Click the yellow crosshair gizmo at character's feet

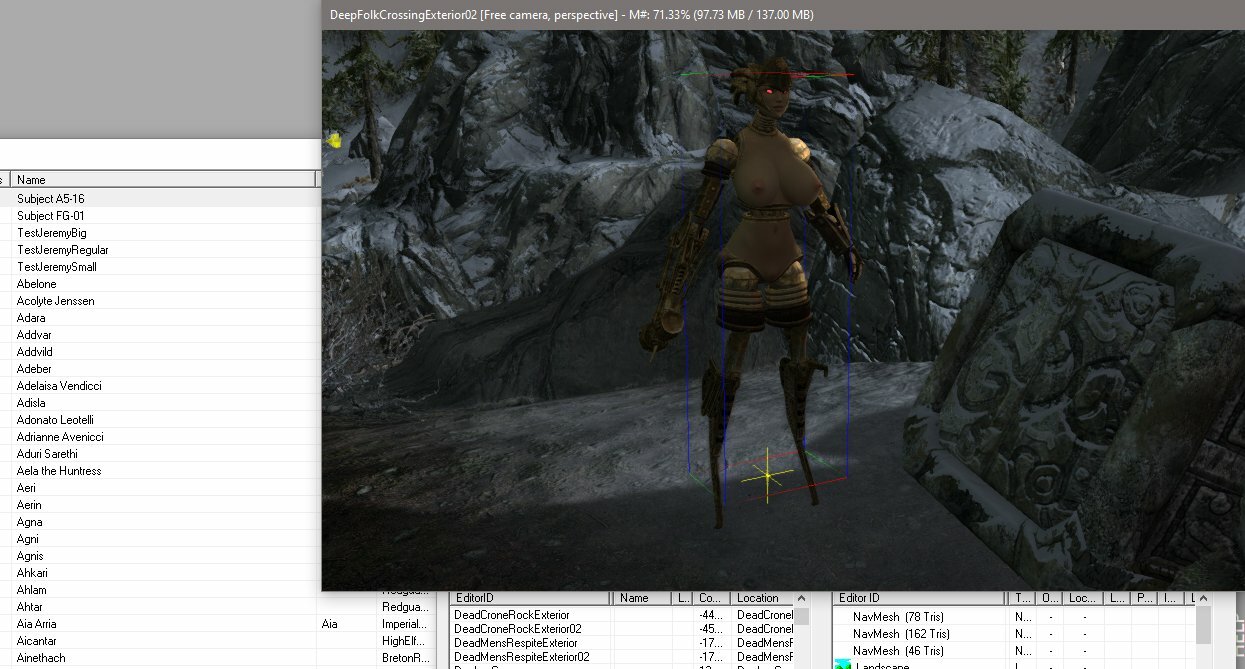768,475
